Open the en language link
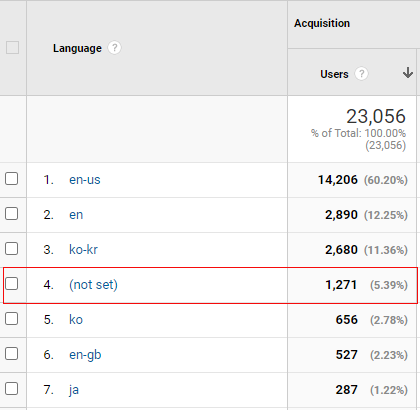420x410 pixels. point(76,215)
